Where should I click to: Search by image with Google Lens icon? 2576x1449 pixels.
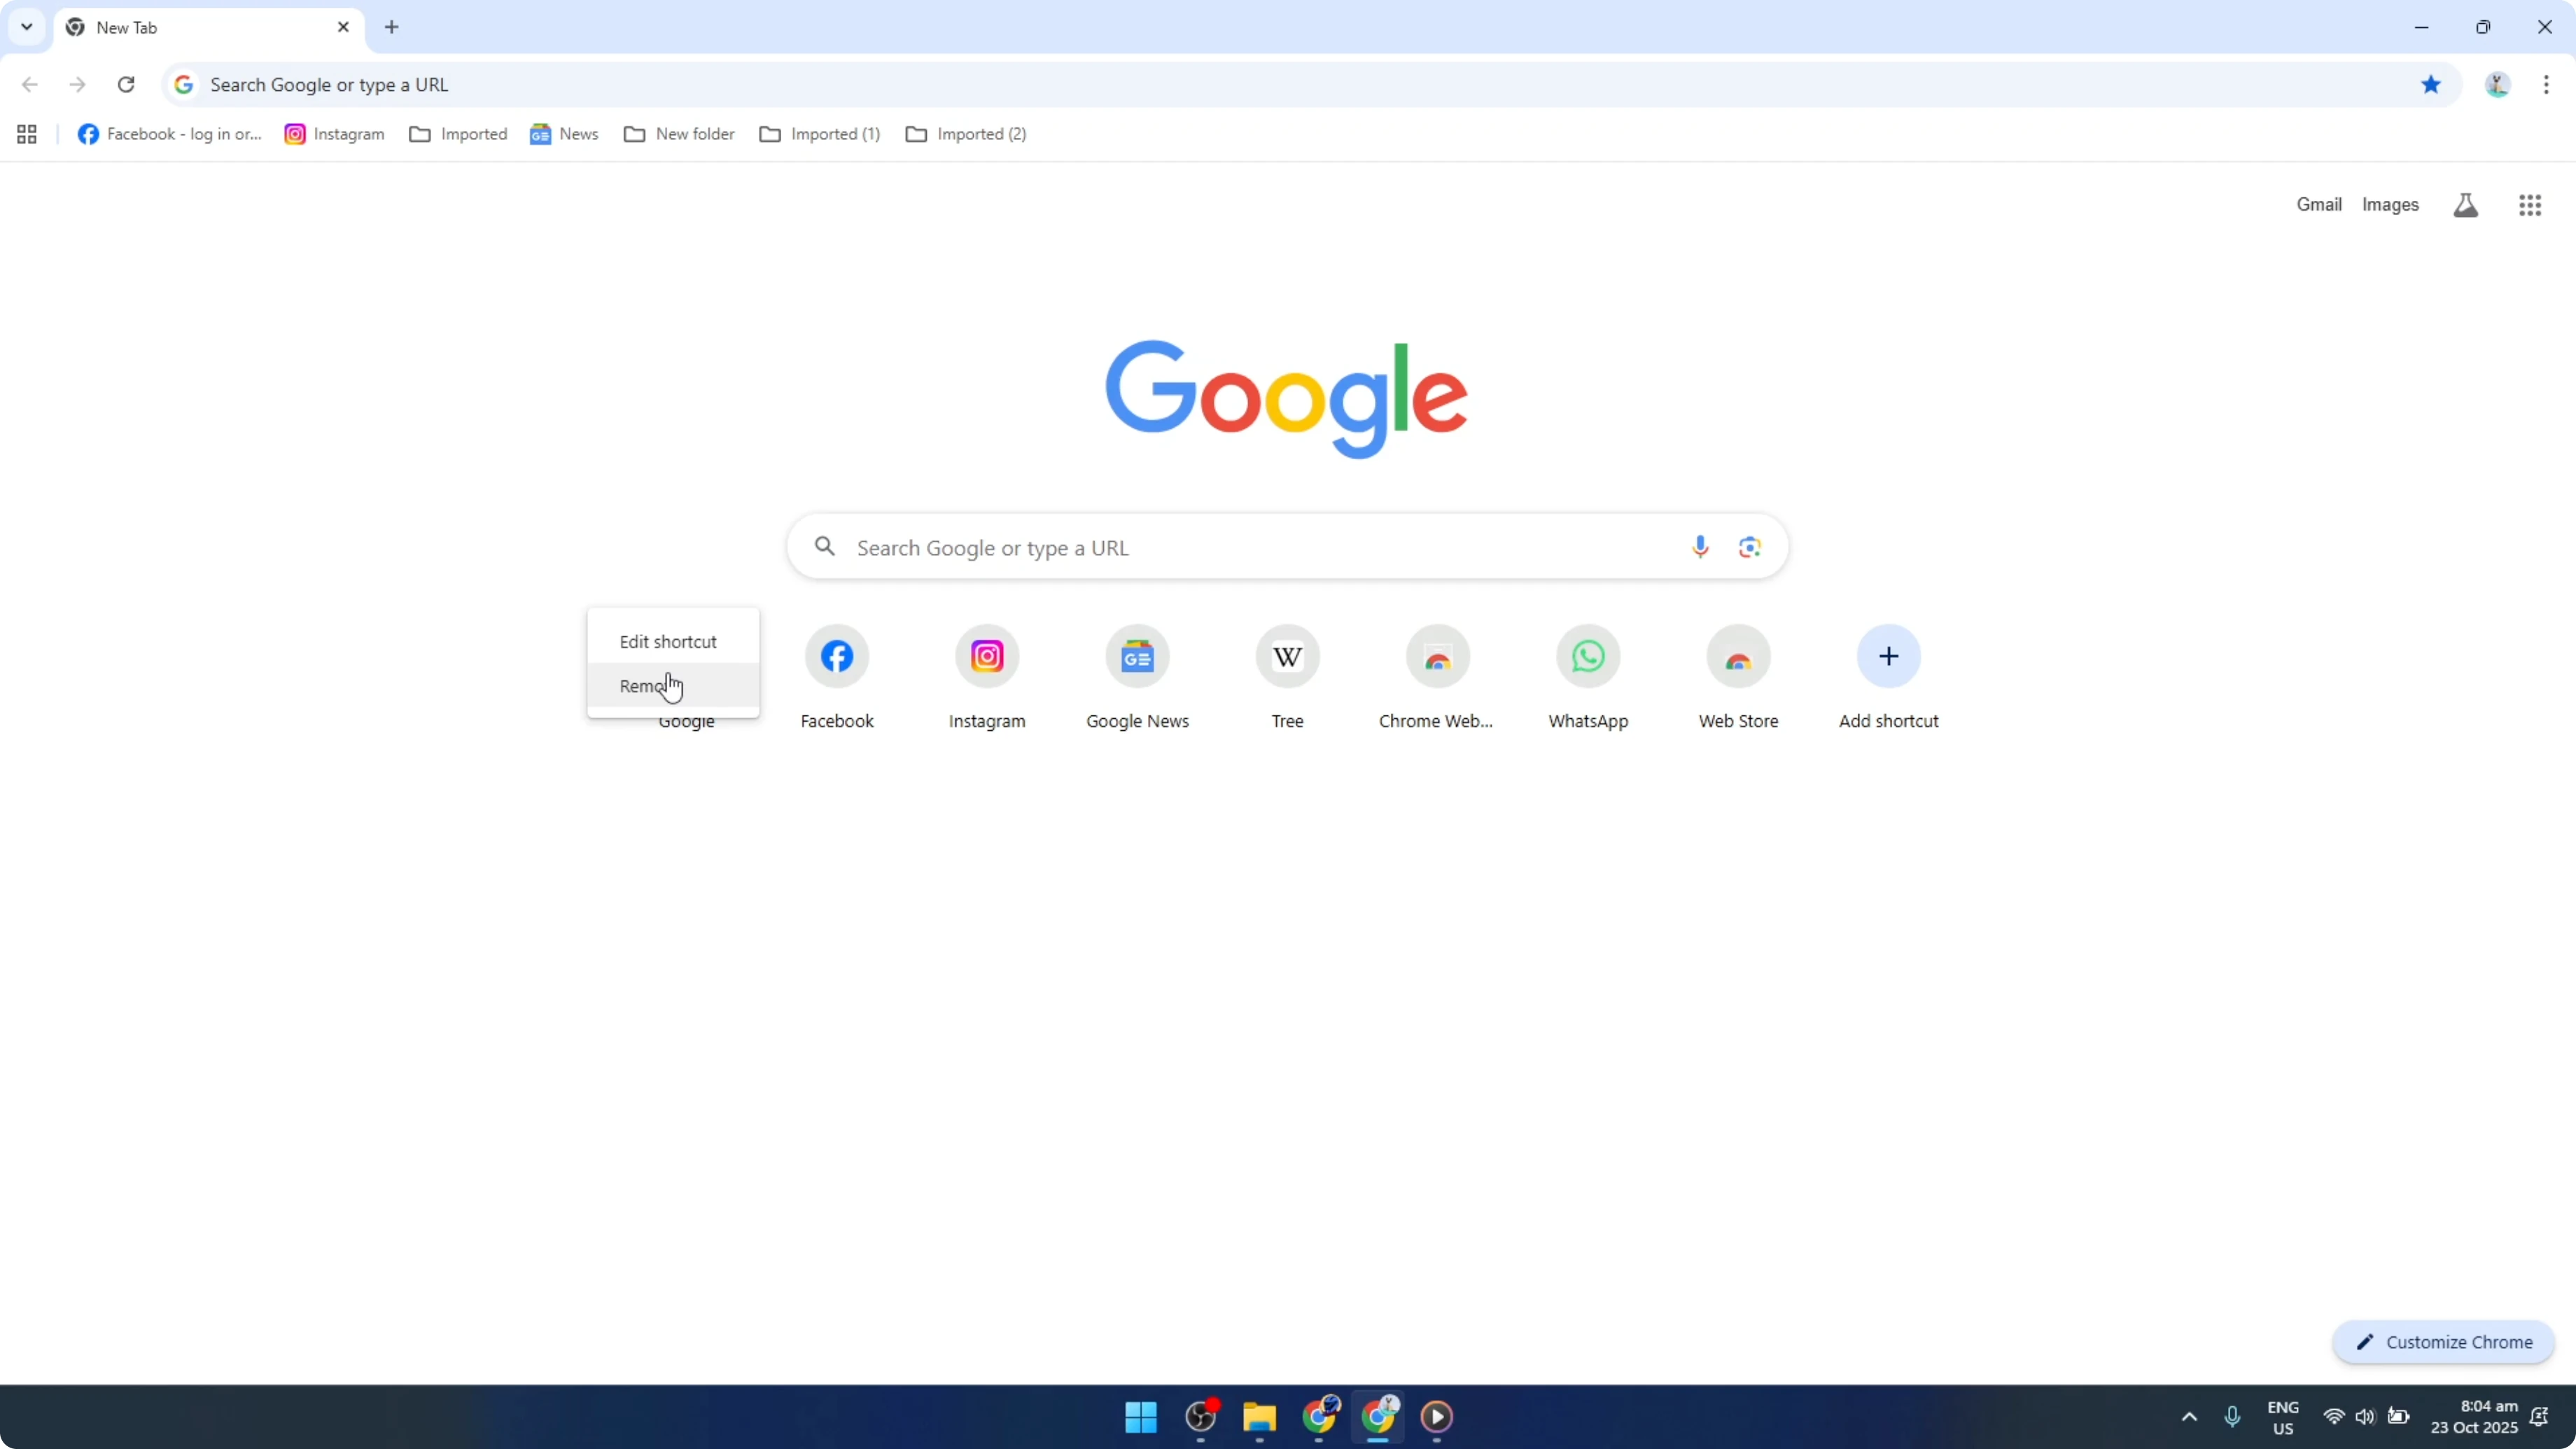coord(1749,547)
